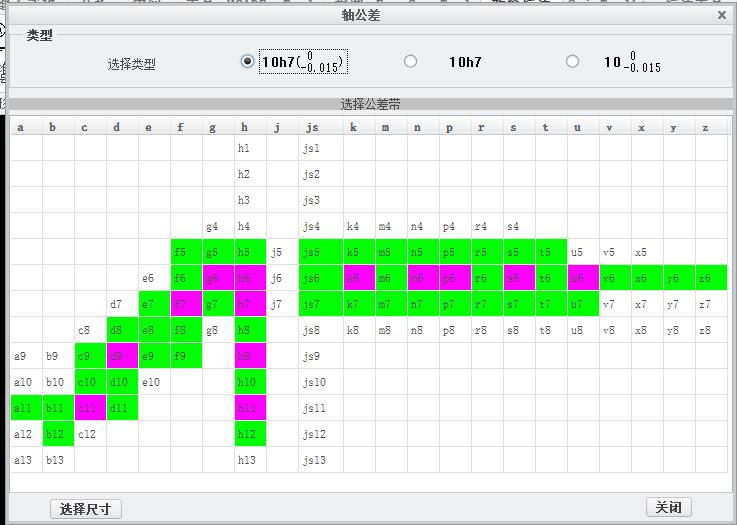Choose tolerance zone u6
This screenshot has width=737, height=525.
tap(583, 278)
